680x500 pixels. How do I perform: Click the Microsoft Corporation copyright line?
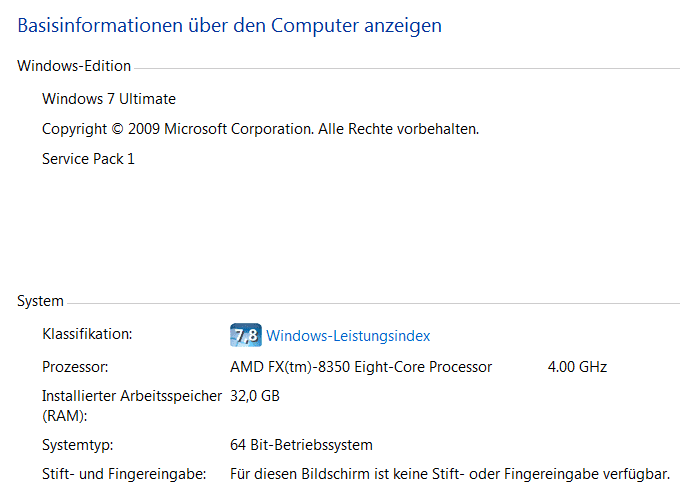click(x=260, y=129)
